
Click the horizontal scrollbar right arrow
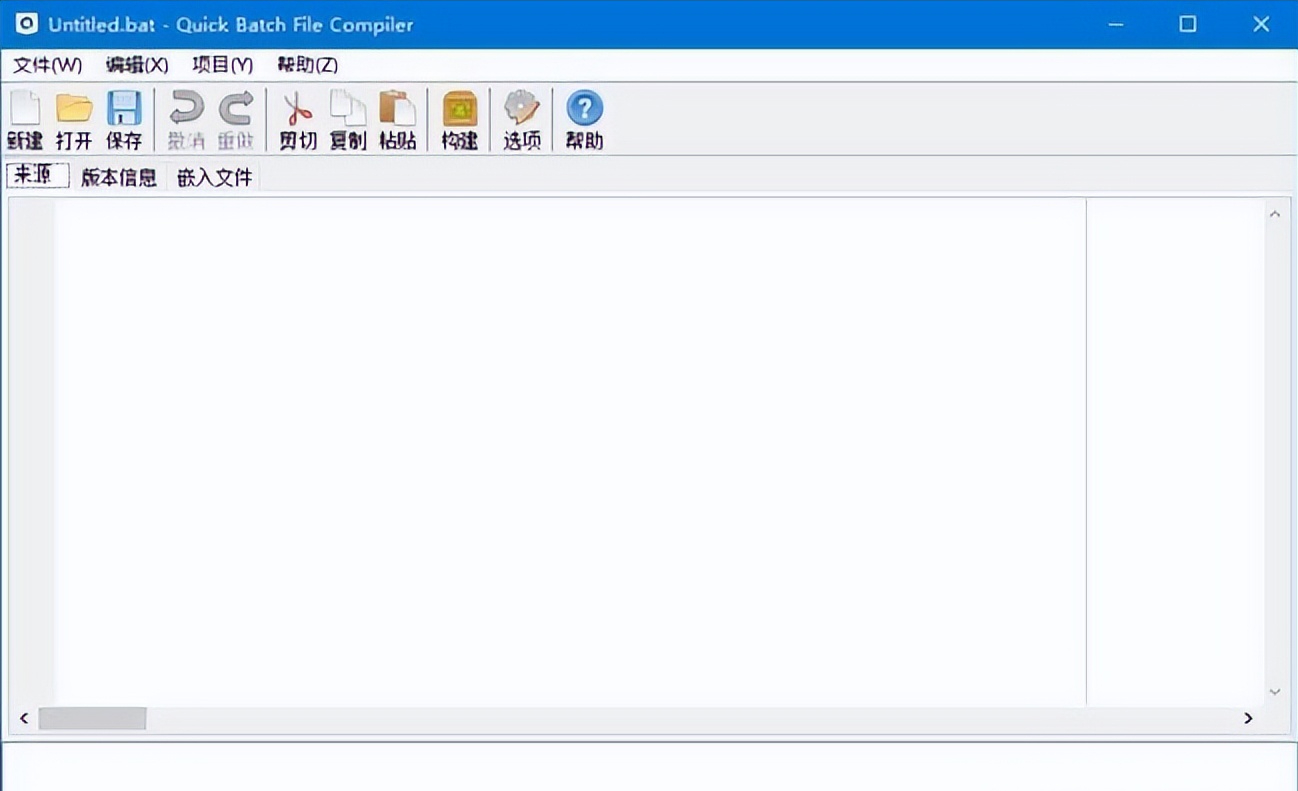1248,718
